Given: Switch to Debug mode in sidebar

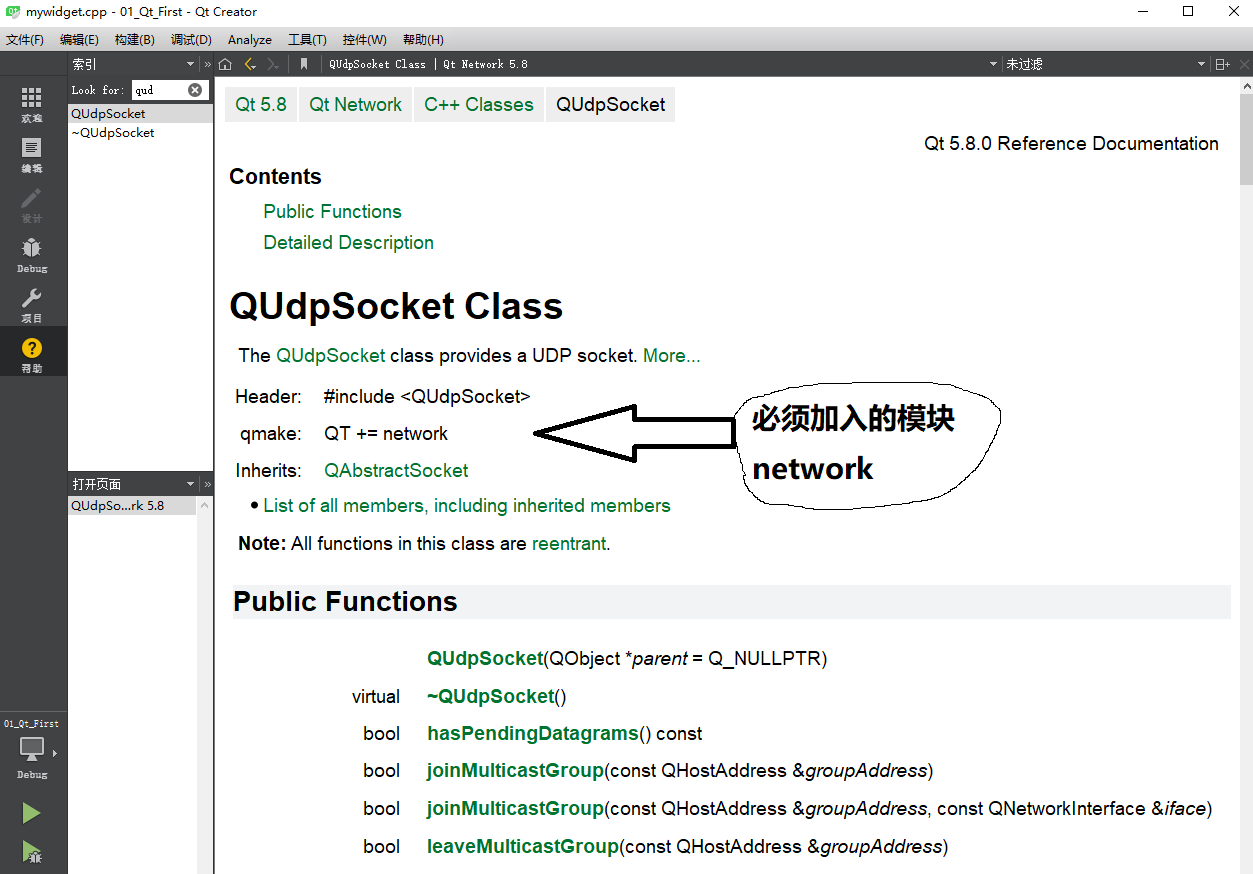Looking at the screenshot, I should tap(32, 253).
